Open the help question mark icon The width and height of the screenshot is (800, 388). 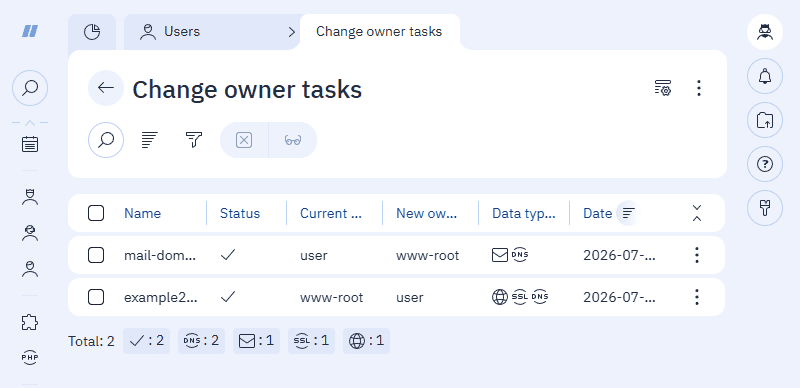(x=765, y=164)
